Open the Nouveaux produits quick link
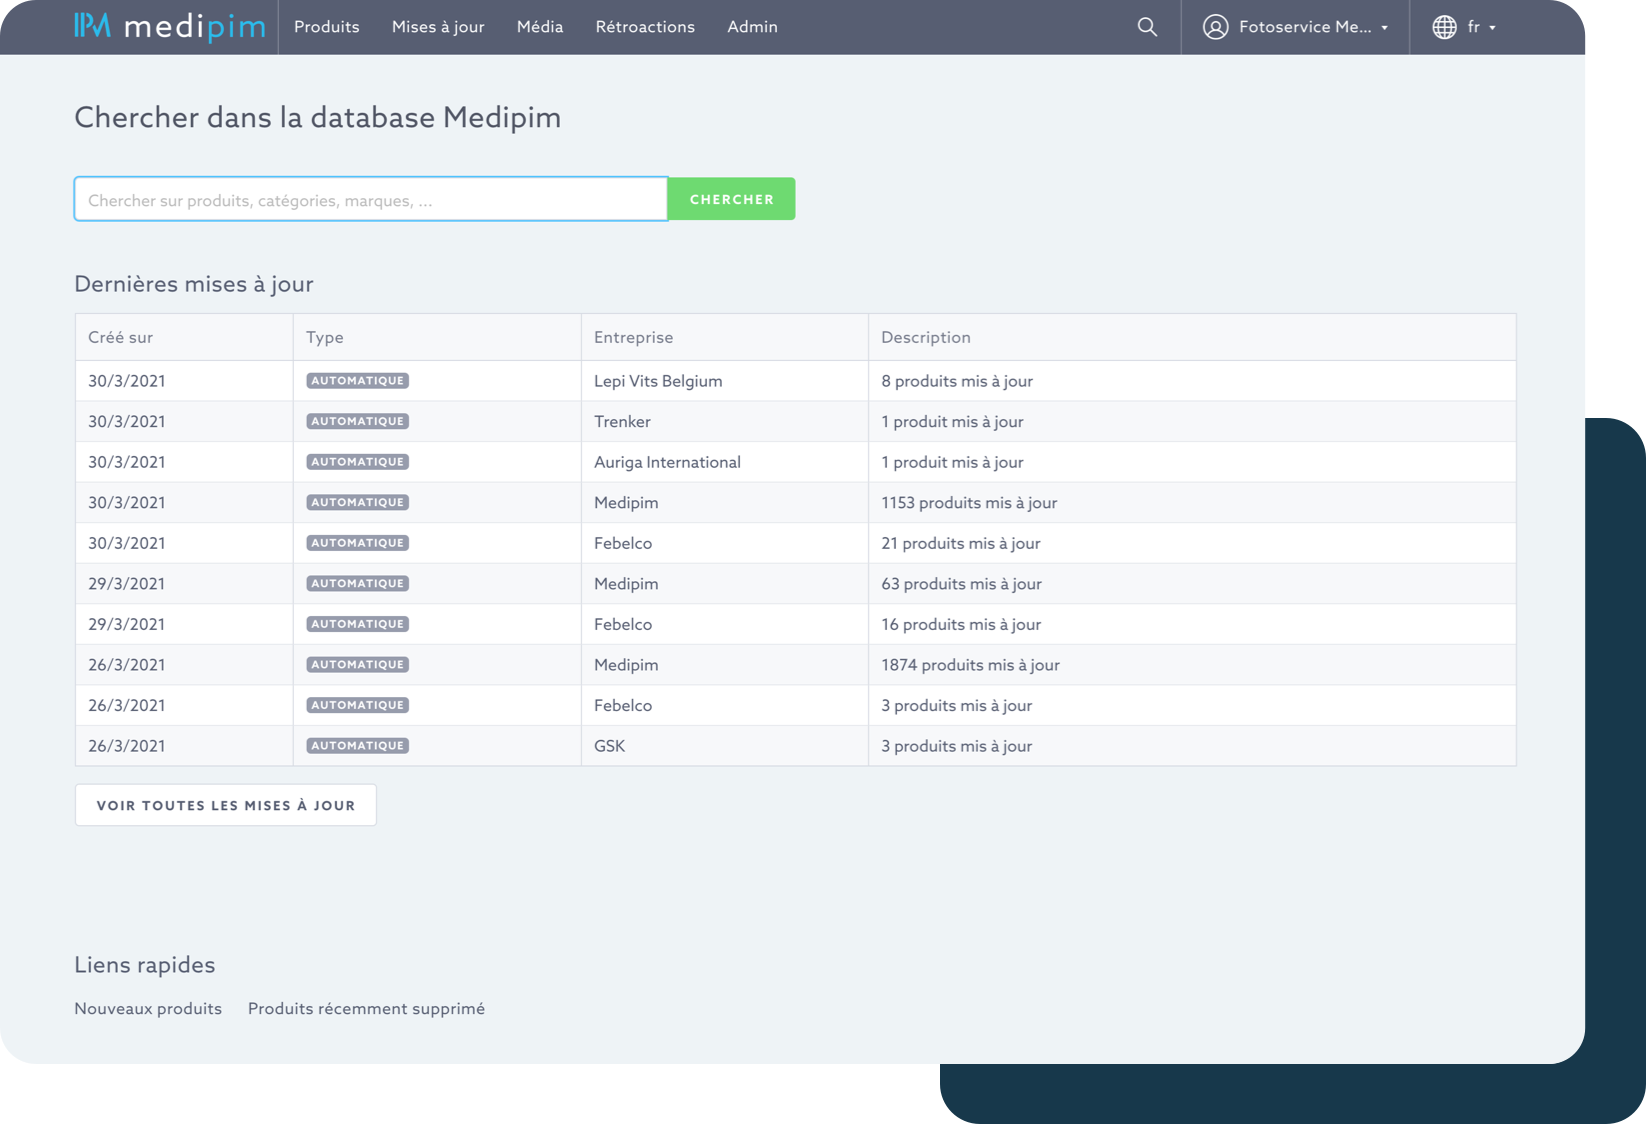 click(148, 1008)
